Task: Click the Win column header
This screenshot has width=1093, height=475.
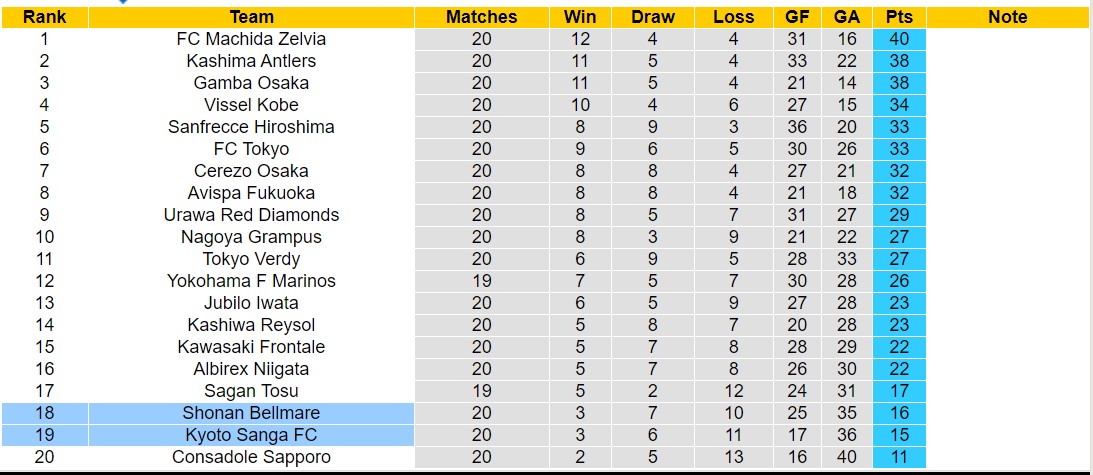Action: click(x=580, y=17)
